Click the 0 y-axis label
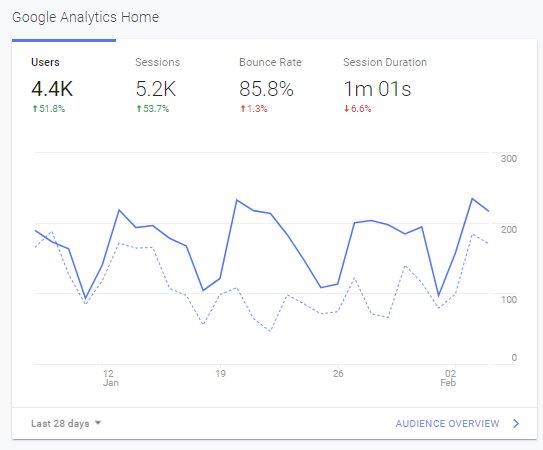This screenshot has width=543, height=450. tap(514, 358)
